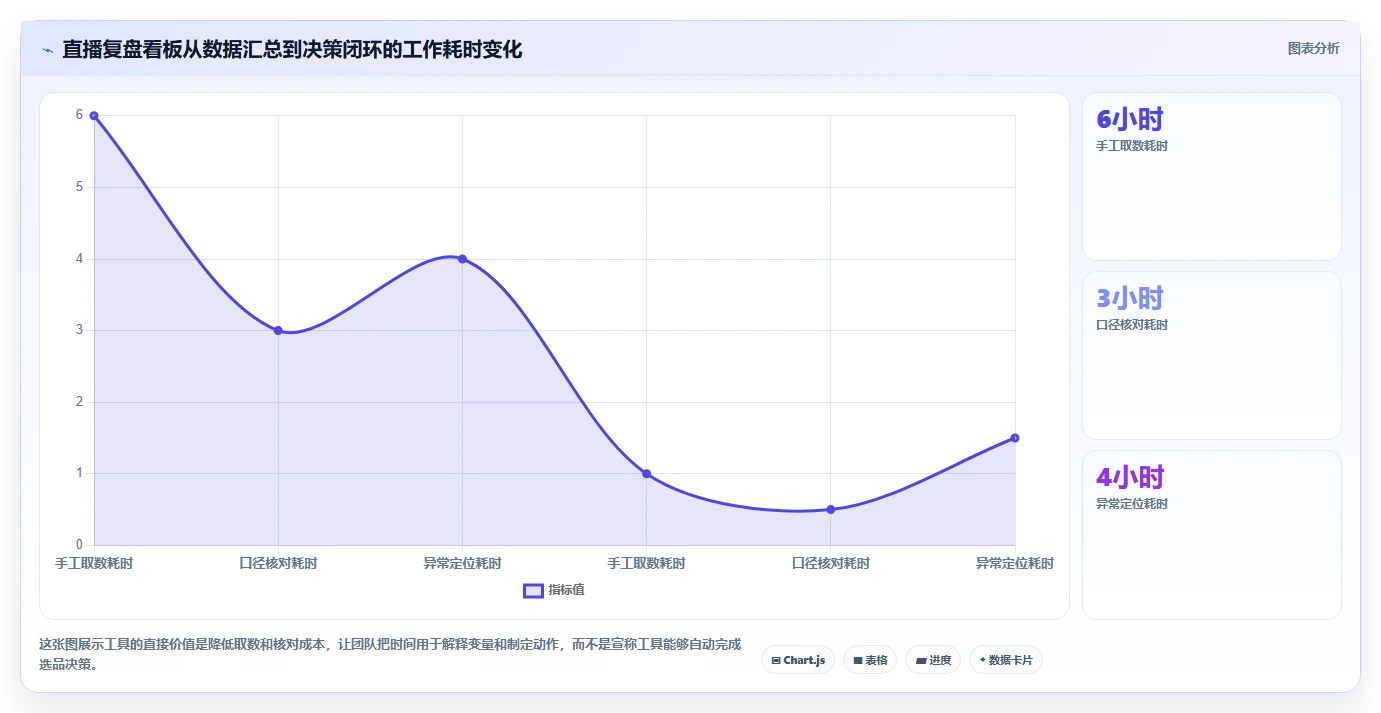Click the chart data point at value 3
This screenshot has height=713, width=1381.
pyautogui.click(x=278, y=330)
